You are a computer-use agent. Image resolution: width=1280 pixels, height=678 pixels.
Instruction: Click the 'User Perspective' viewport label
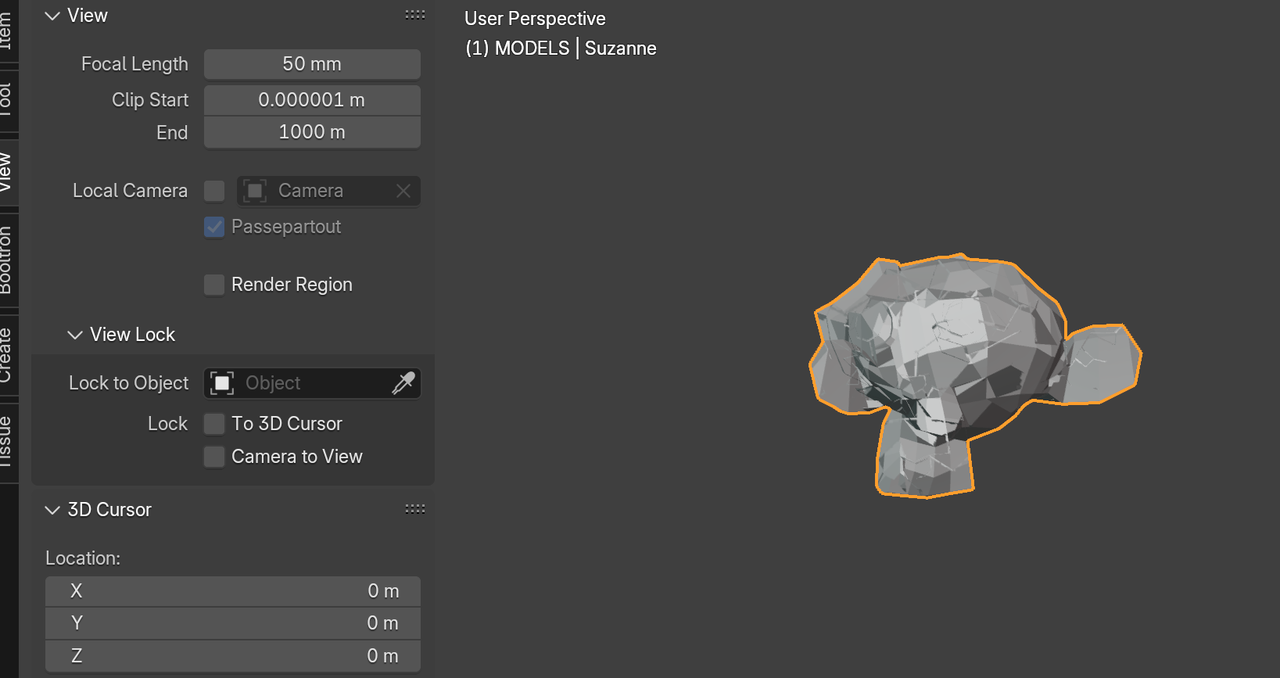(535, 19)
